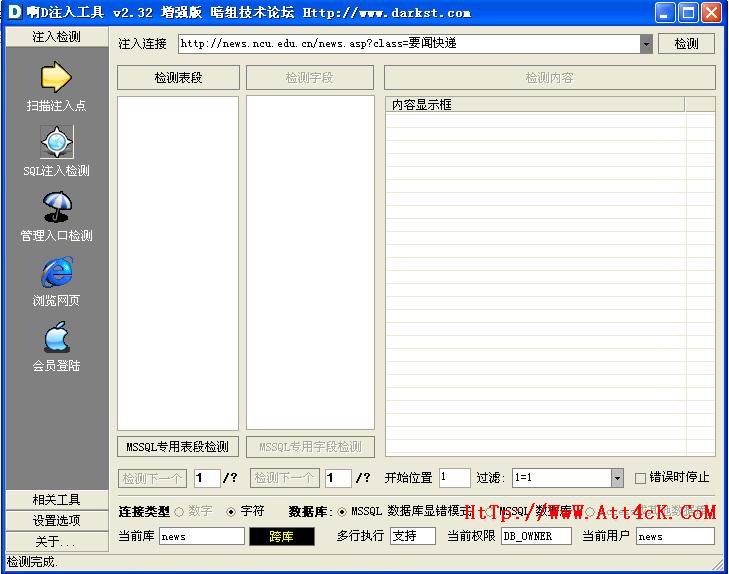The height and width of the screenshot is (574, 729).
Task: Select MSSQL 数据库显错模式 radio button
Action: pos(342,512)
